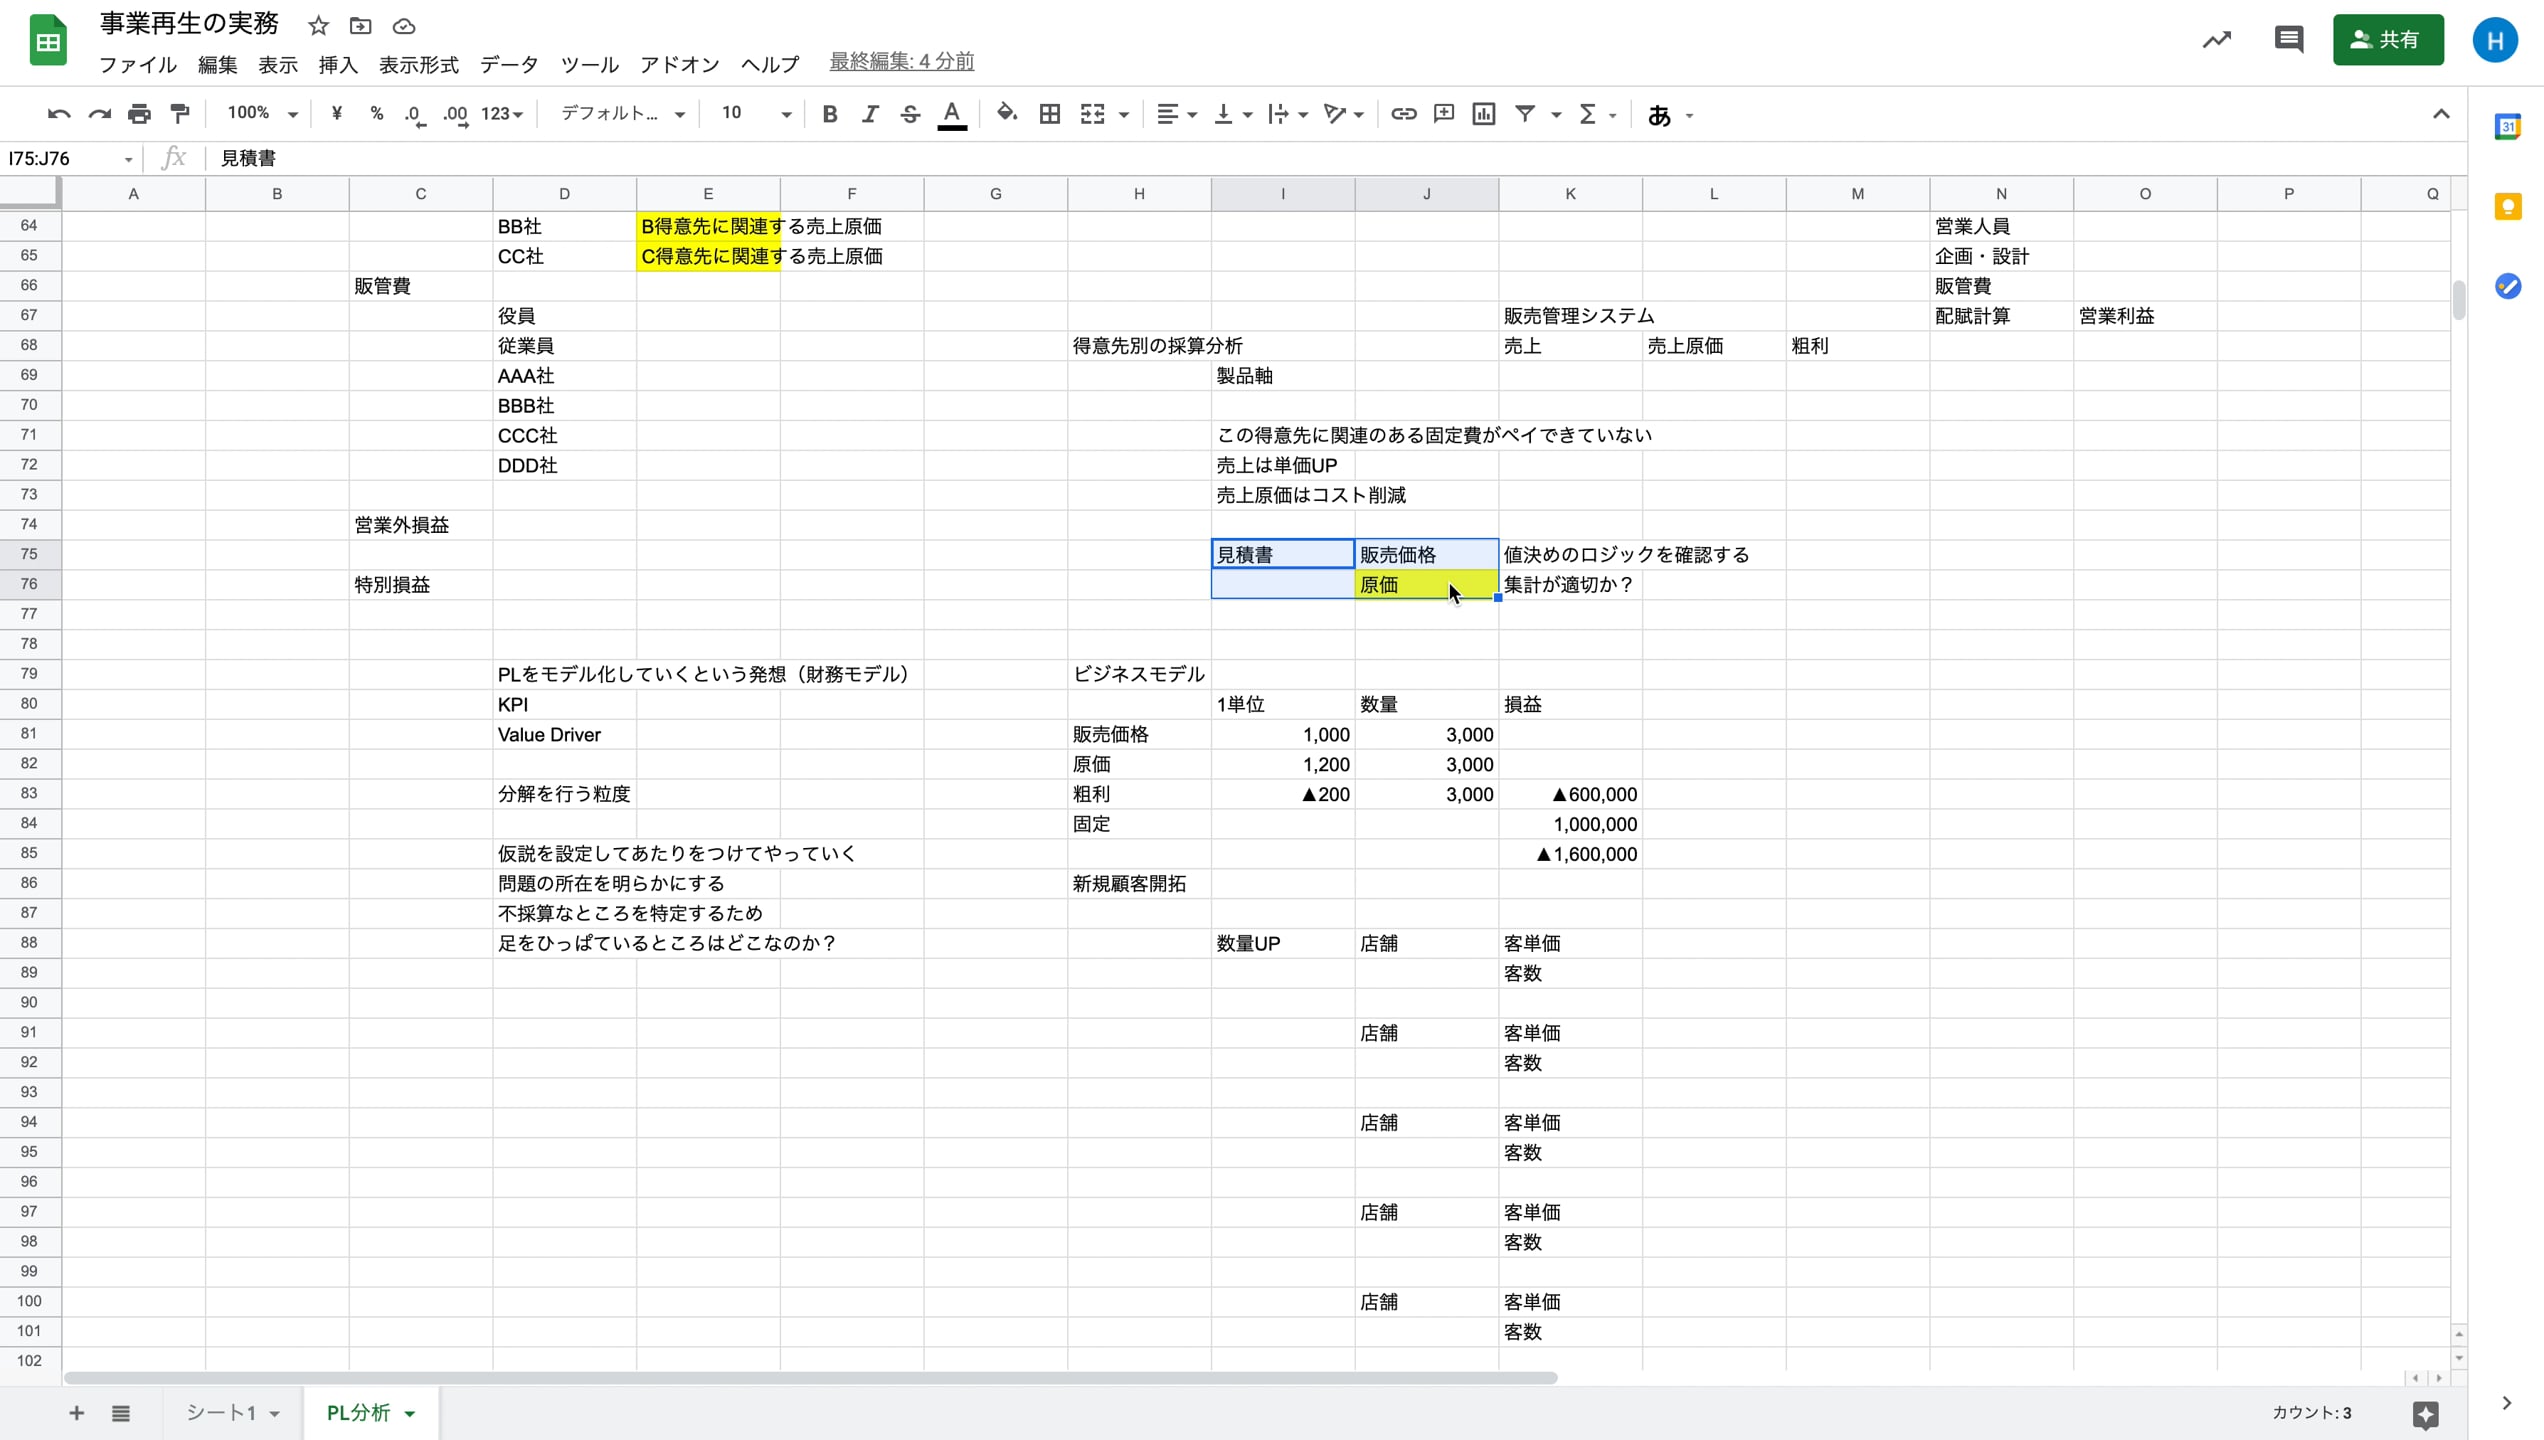This screenshot has height=1440, width=2544.
Task: Decrease decimal places of selected cells
Action: tap(414, 114)
